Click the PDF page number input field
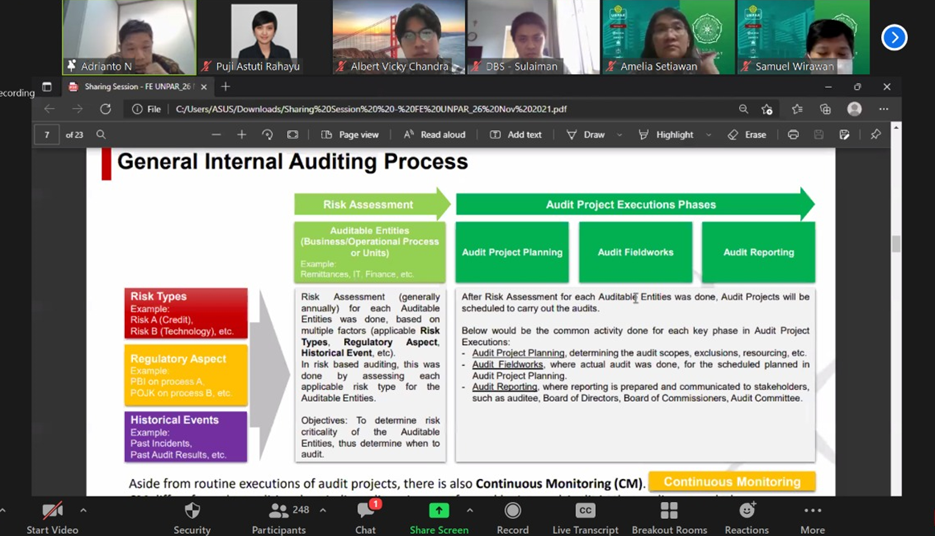 tap(46, 135)
